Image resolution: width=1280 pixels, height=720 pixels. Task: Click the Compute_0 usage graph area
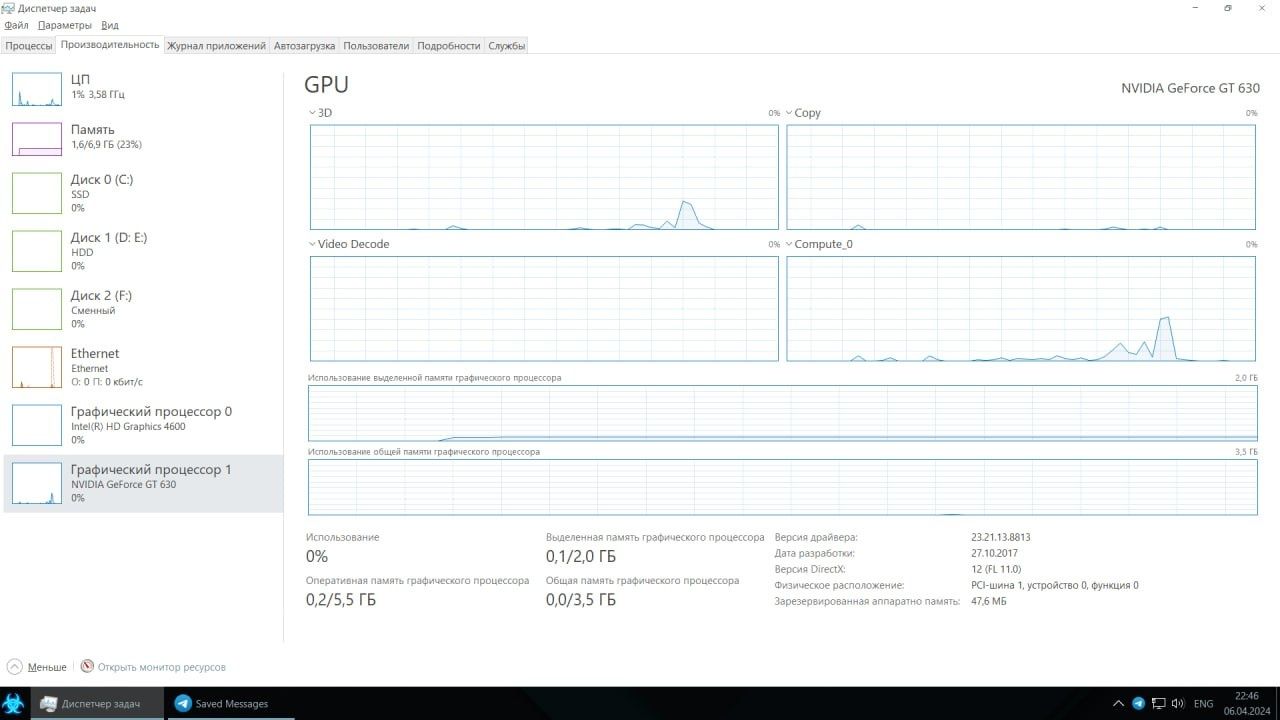coord(1021,308)
